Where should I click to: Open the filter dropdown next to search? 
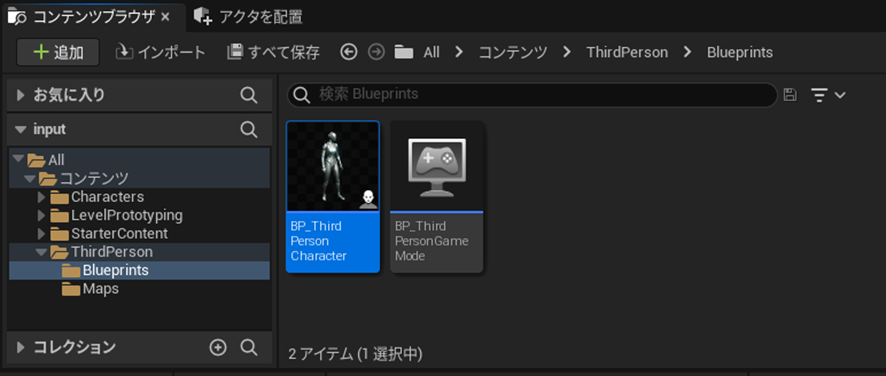(828, 95)
